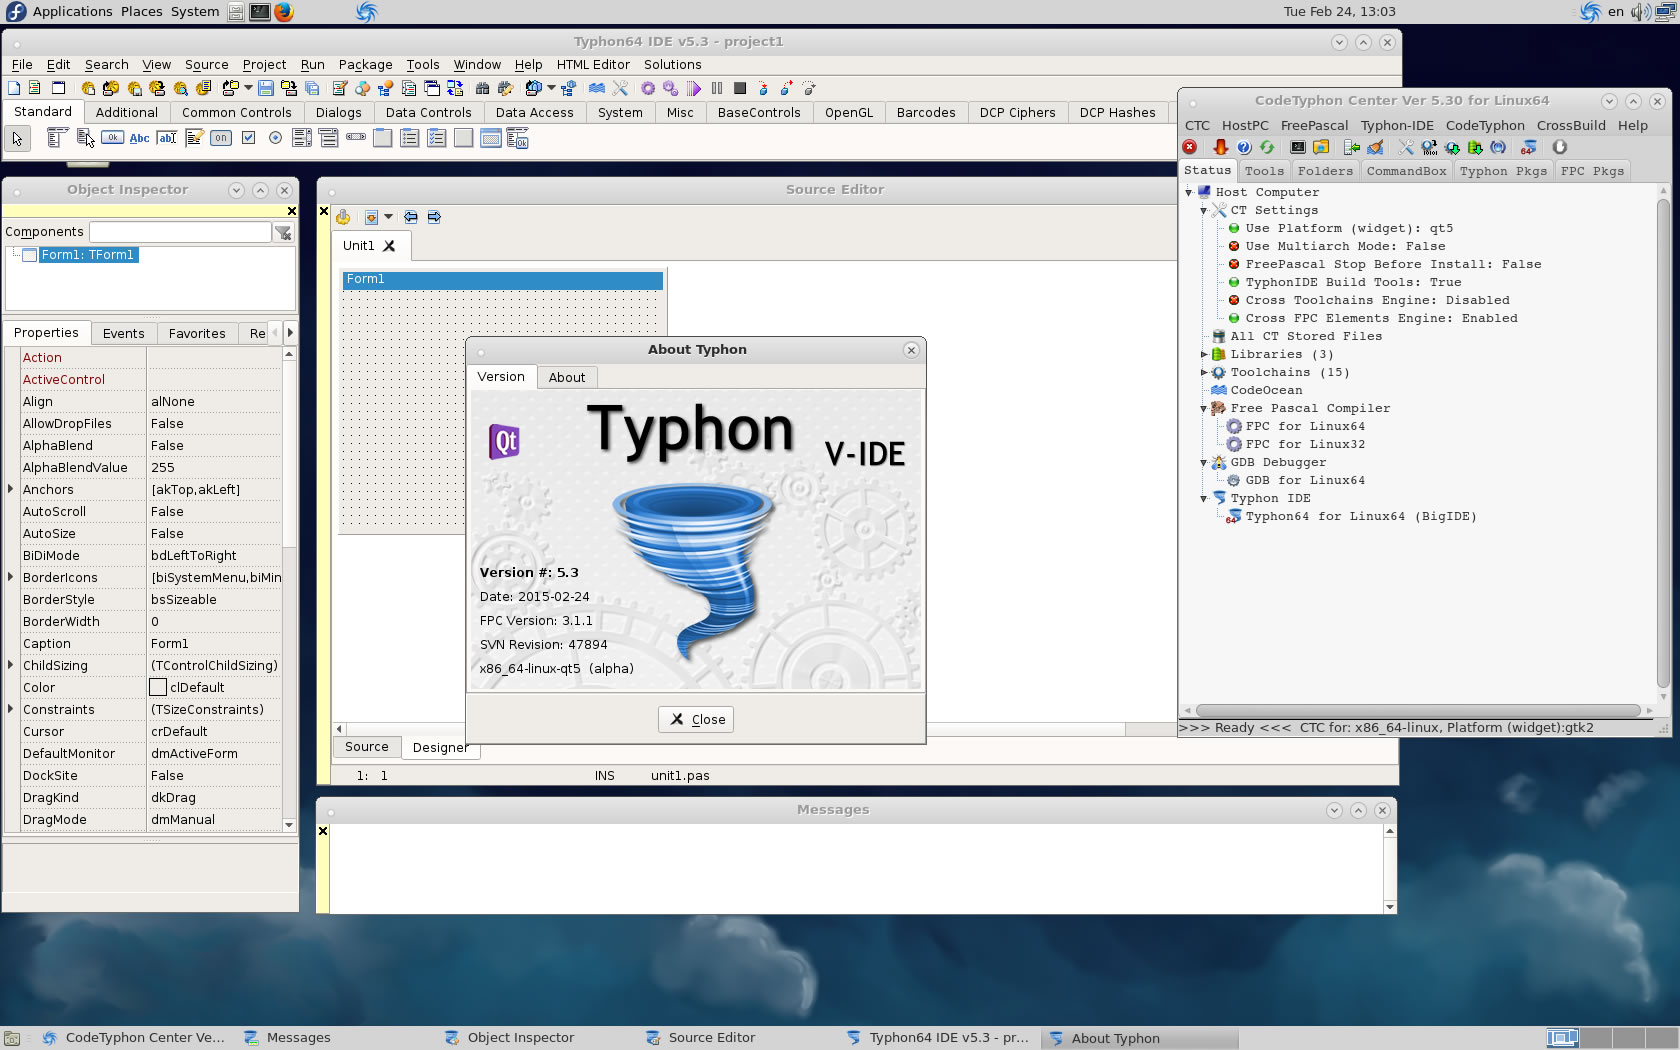Click the Color clDefault swatch
Image resolution: width=1680 pixels, height=1050 pixels.
[158, 687]
